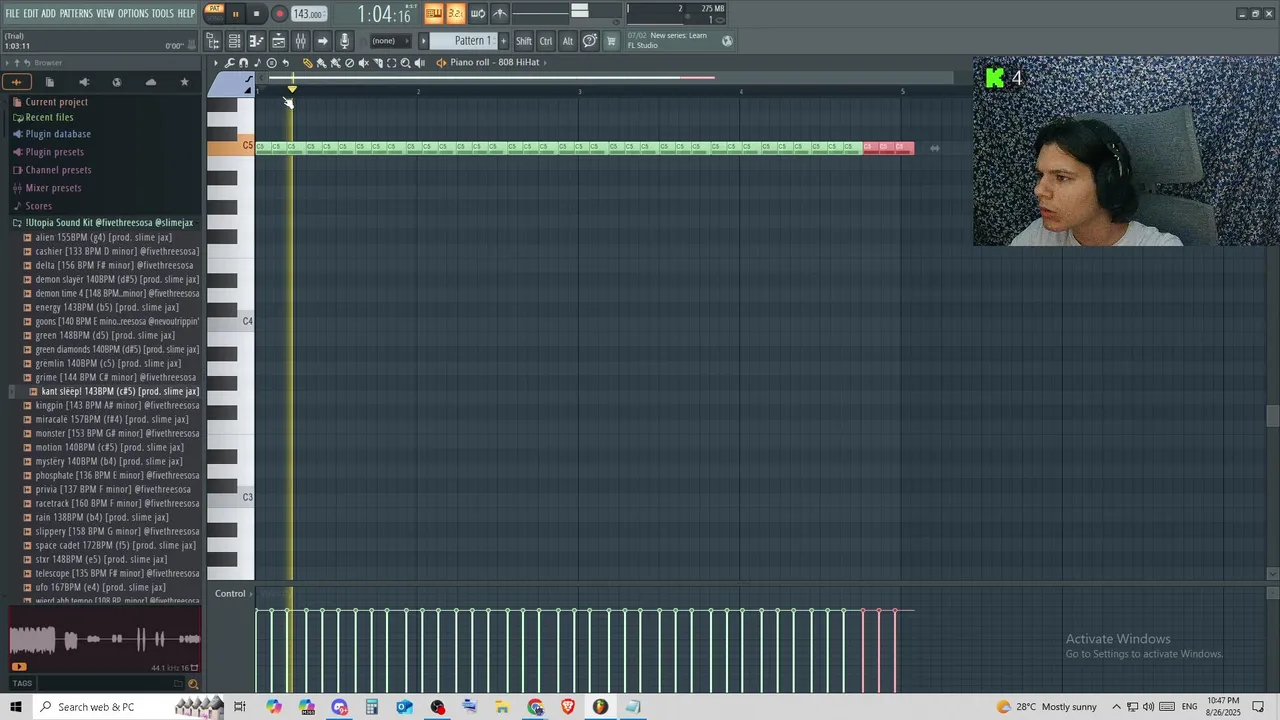The height and width of the screenshot is (720, 1280).
Task: Click the 143.000 tempo field
Action: [x=308, y=14]
